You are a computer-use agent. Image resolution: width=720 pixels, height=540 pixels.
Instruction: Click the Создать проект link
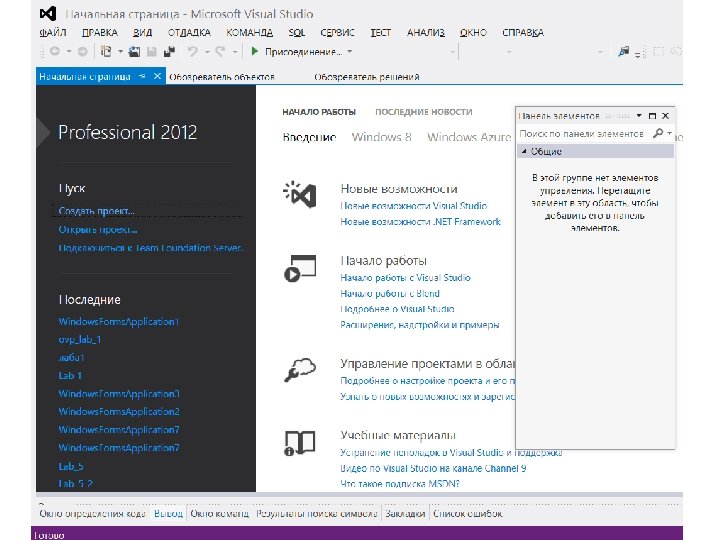[96, 211]
